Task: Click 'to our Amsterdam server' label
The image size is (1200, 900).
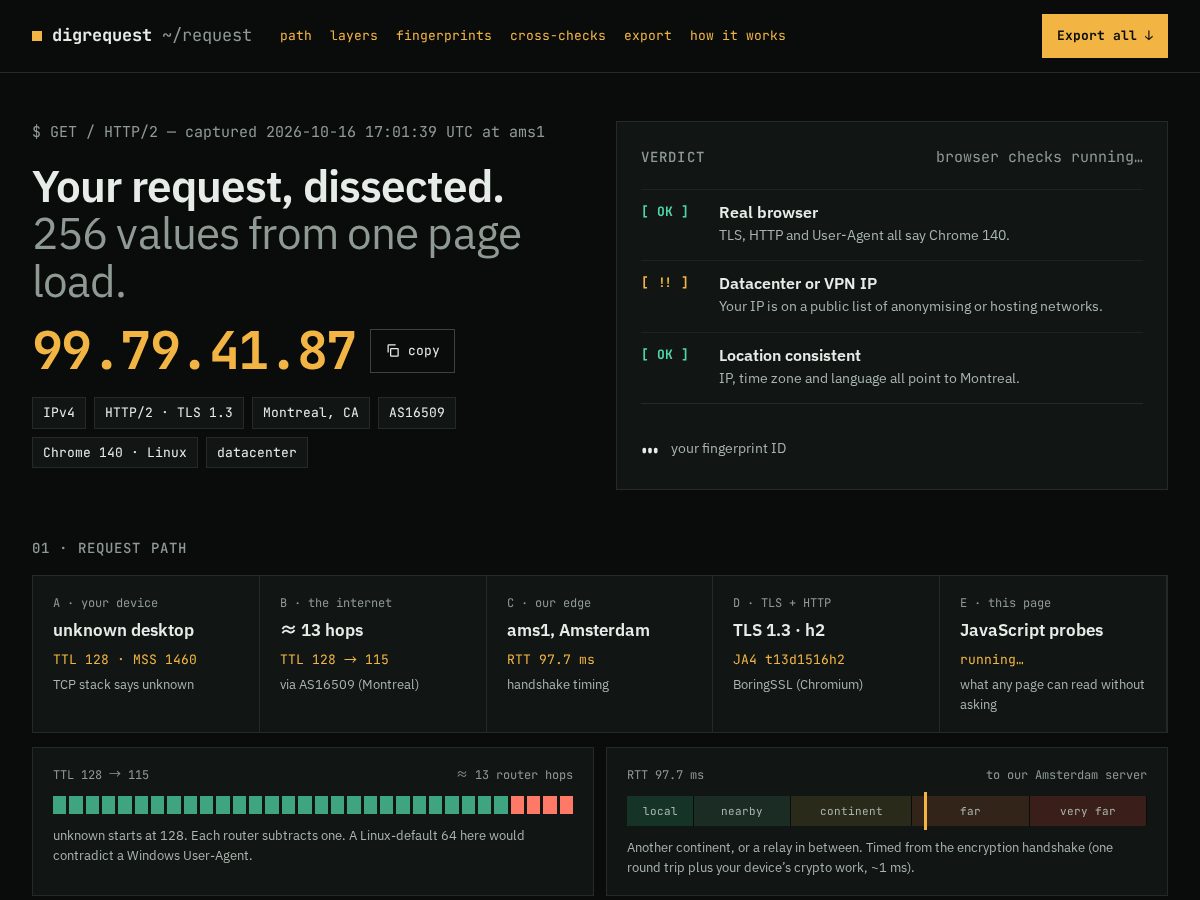Action: [1066, 775]
